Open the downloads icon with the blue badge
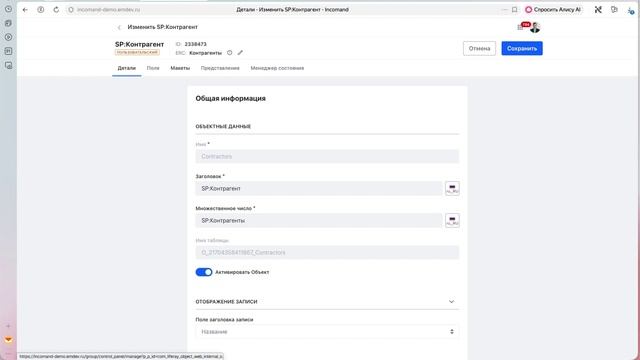The height and width of the screenshot is (360, 640). pyautogui.click(x=631, y=10)
